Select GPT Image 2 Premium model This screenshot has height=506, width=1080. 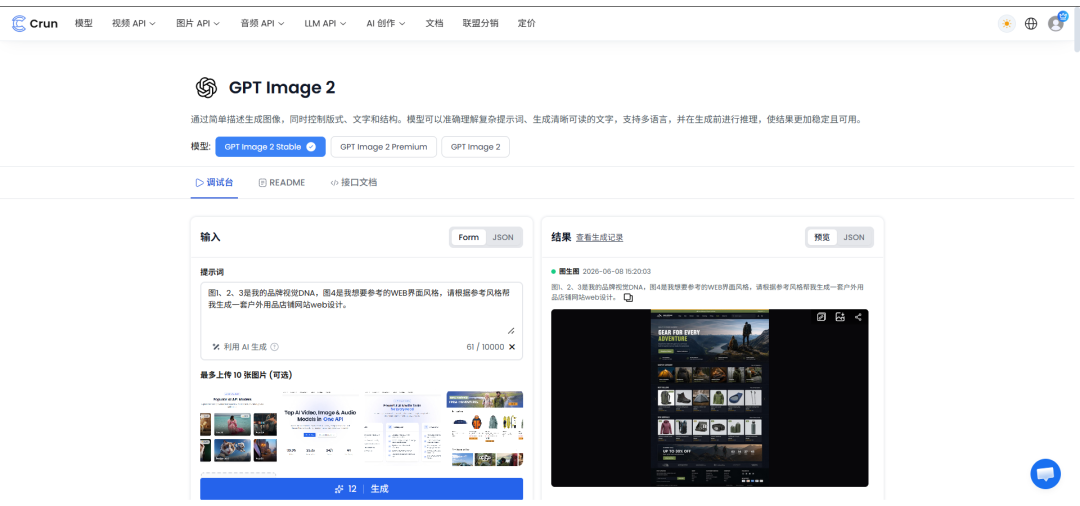[384, 147]
